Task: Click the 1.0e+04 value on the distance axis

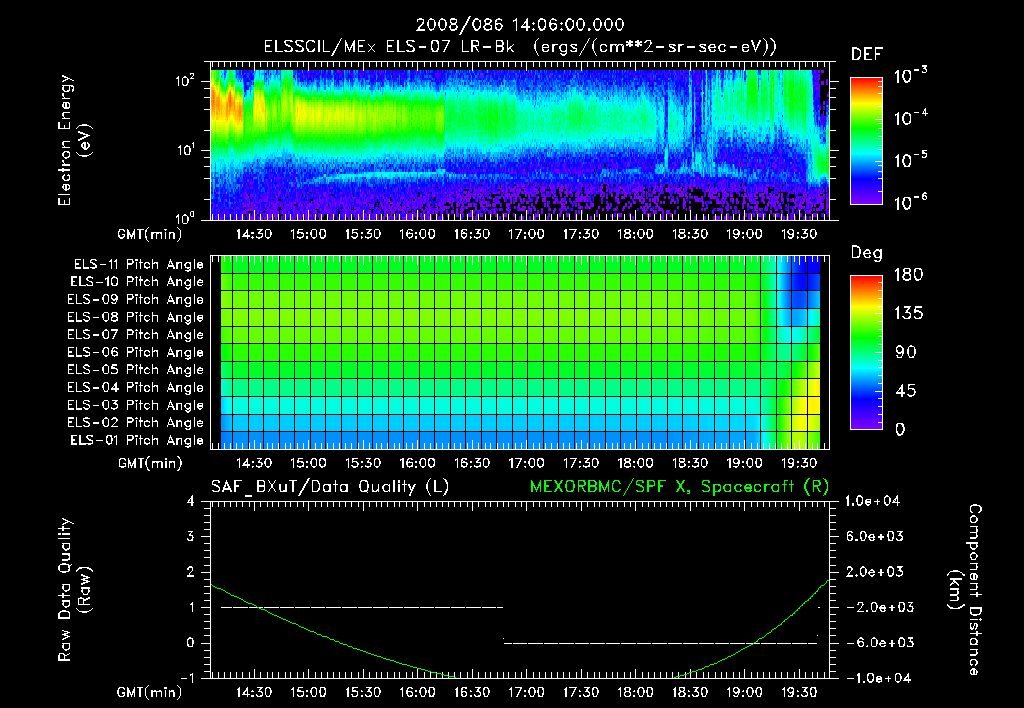Action: [x=872, y=501]
